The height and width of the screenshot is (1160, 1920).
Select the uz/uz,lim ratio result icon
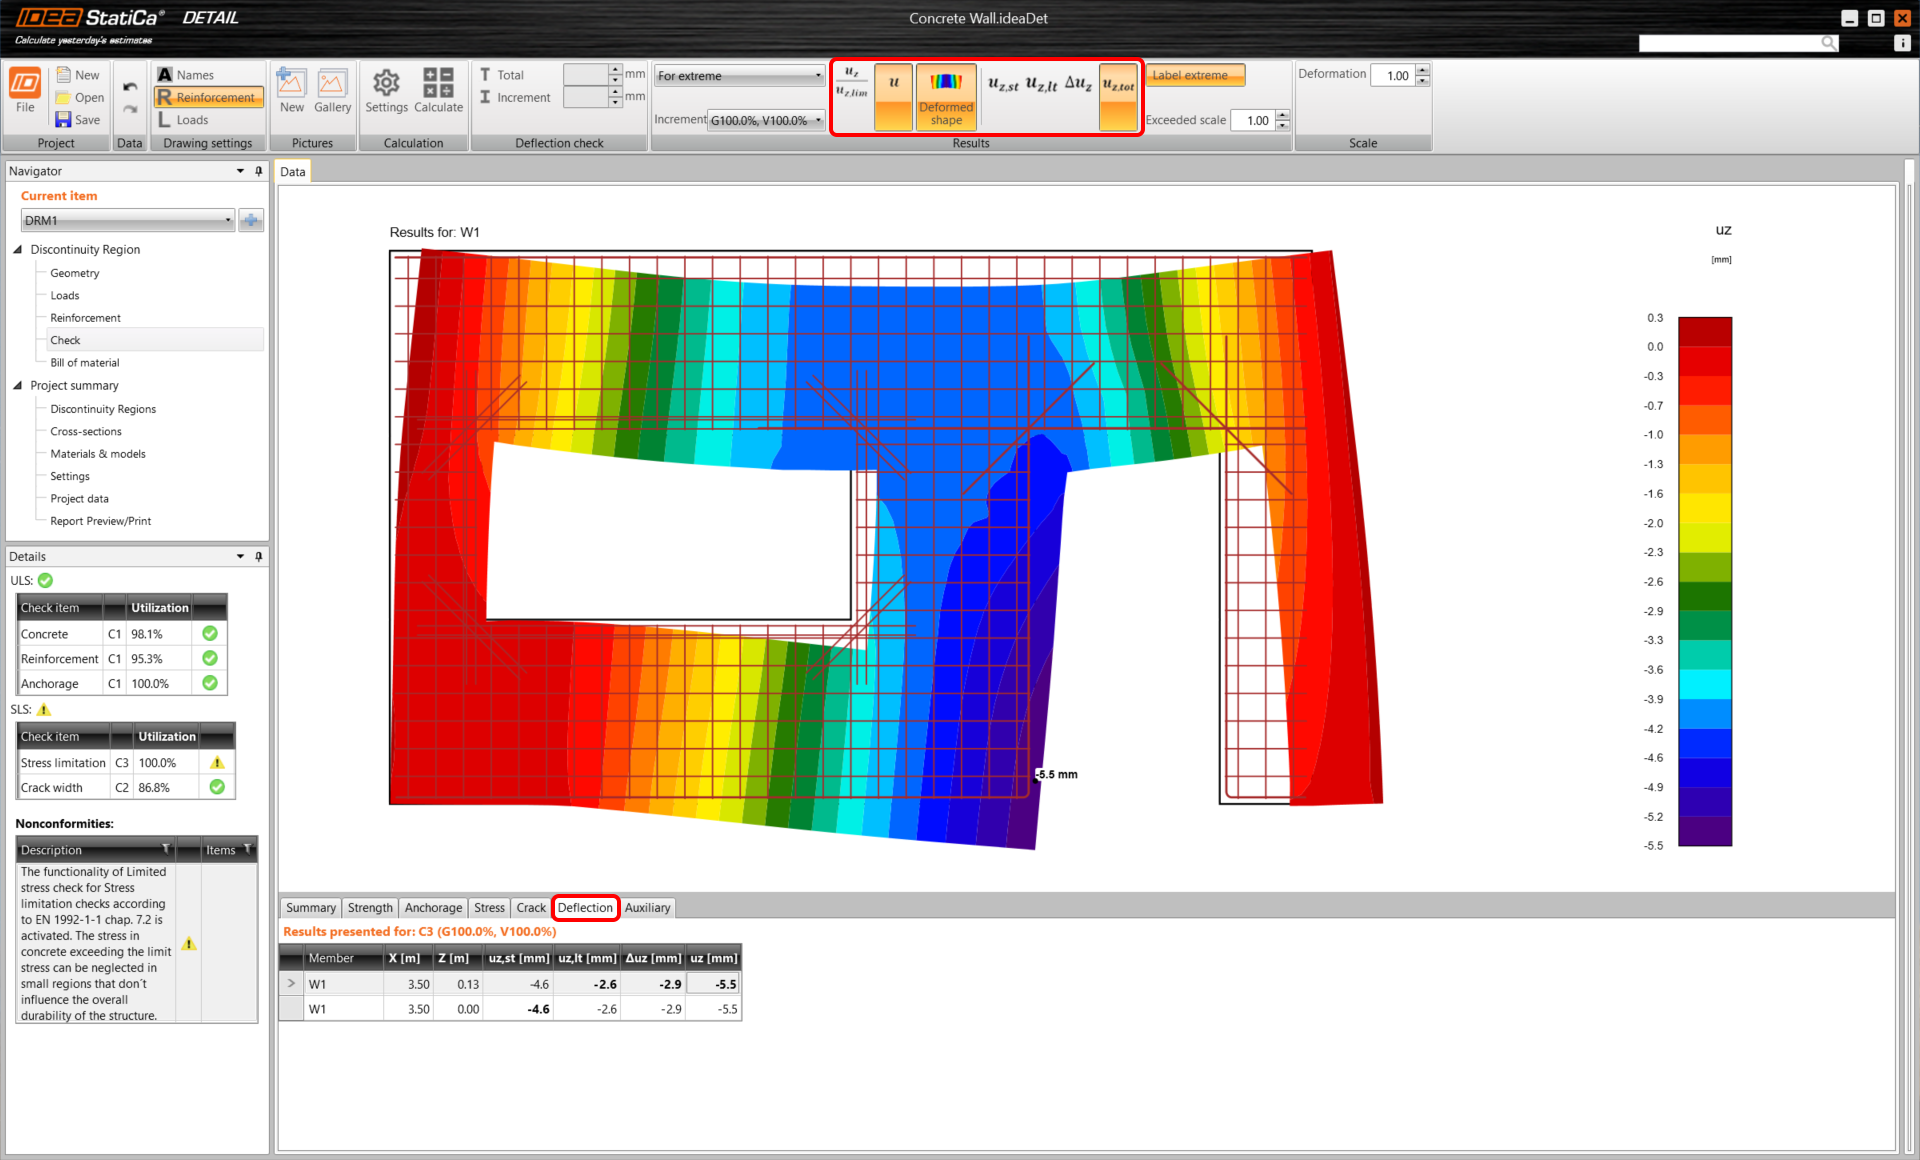852,82
